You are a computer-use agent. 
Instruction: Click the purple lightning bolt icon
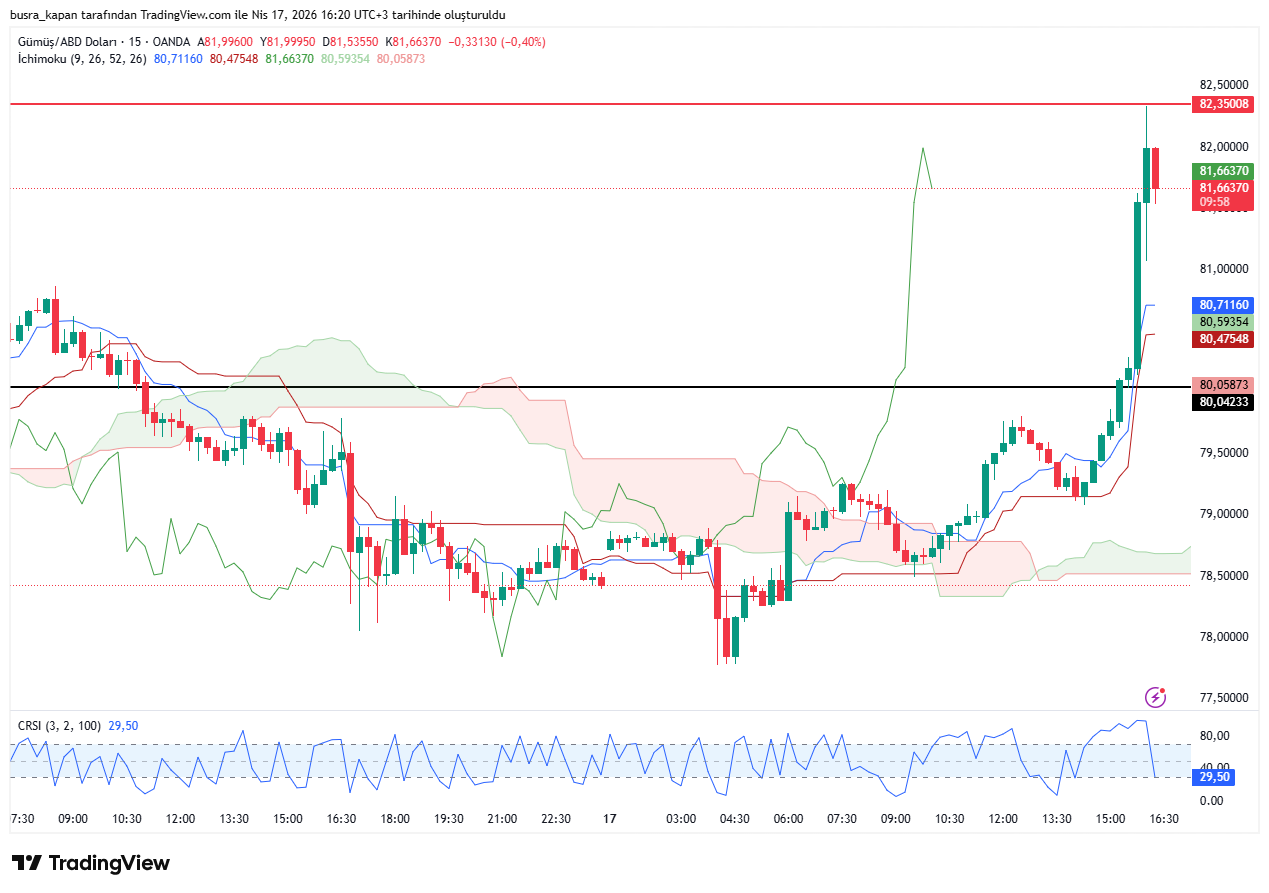pyautogui.click(x=1155, y=696)
